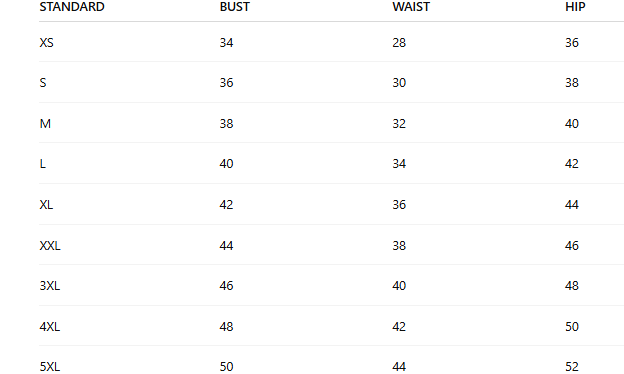Click the waist value 30 for S
This screenshot has height=374, width=624.
pos(399,83)
